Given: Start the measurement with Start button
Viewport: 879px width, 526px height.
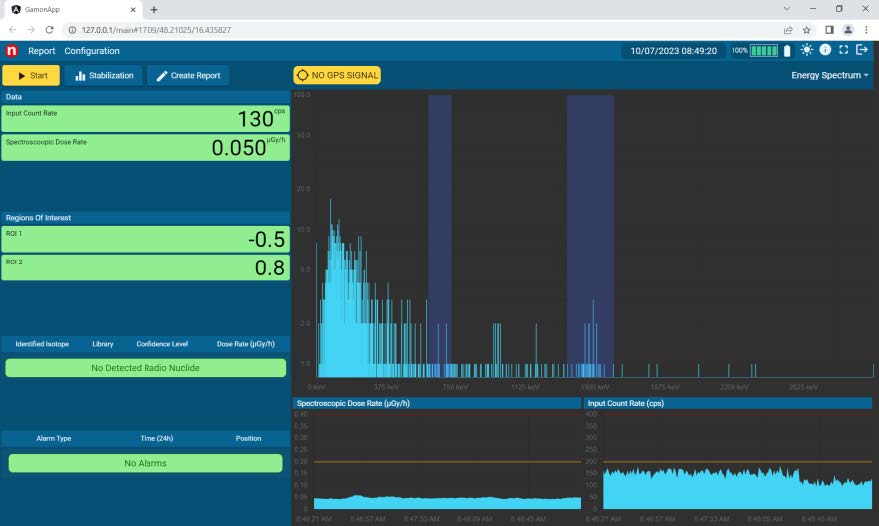Looking at the screenshot, I should coord(31,75).
